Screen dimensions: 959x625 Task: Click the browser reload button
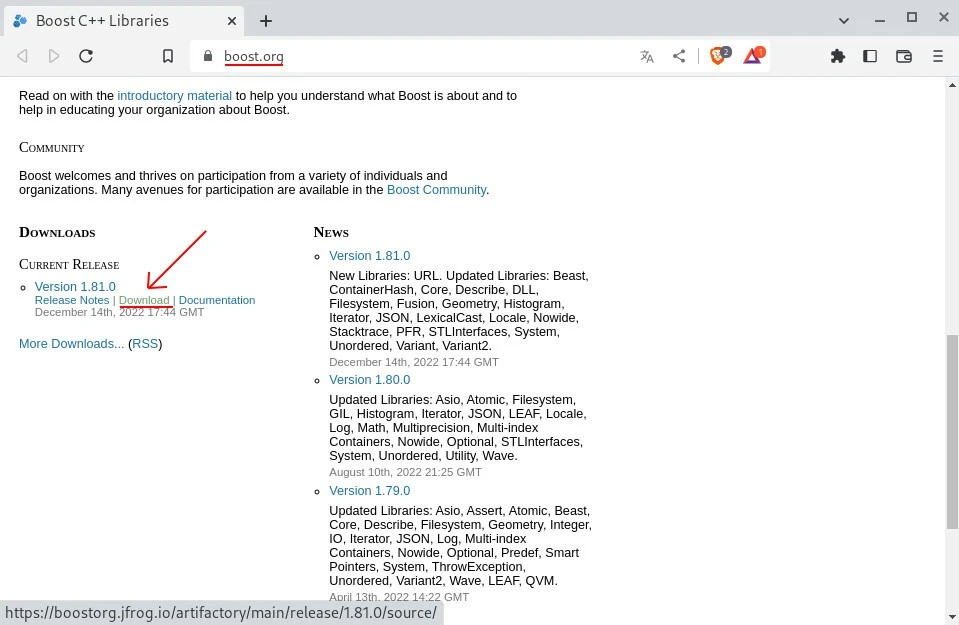pos(86,56)
